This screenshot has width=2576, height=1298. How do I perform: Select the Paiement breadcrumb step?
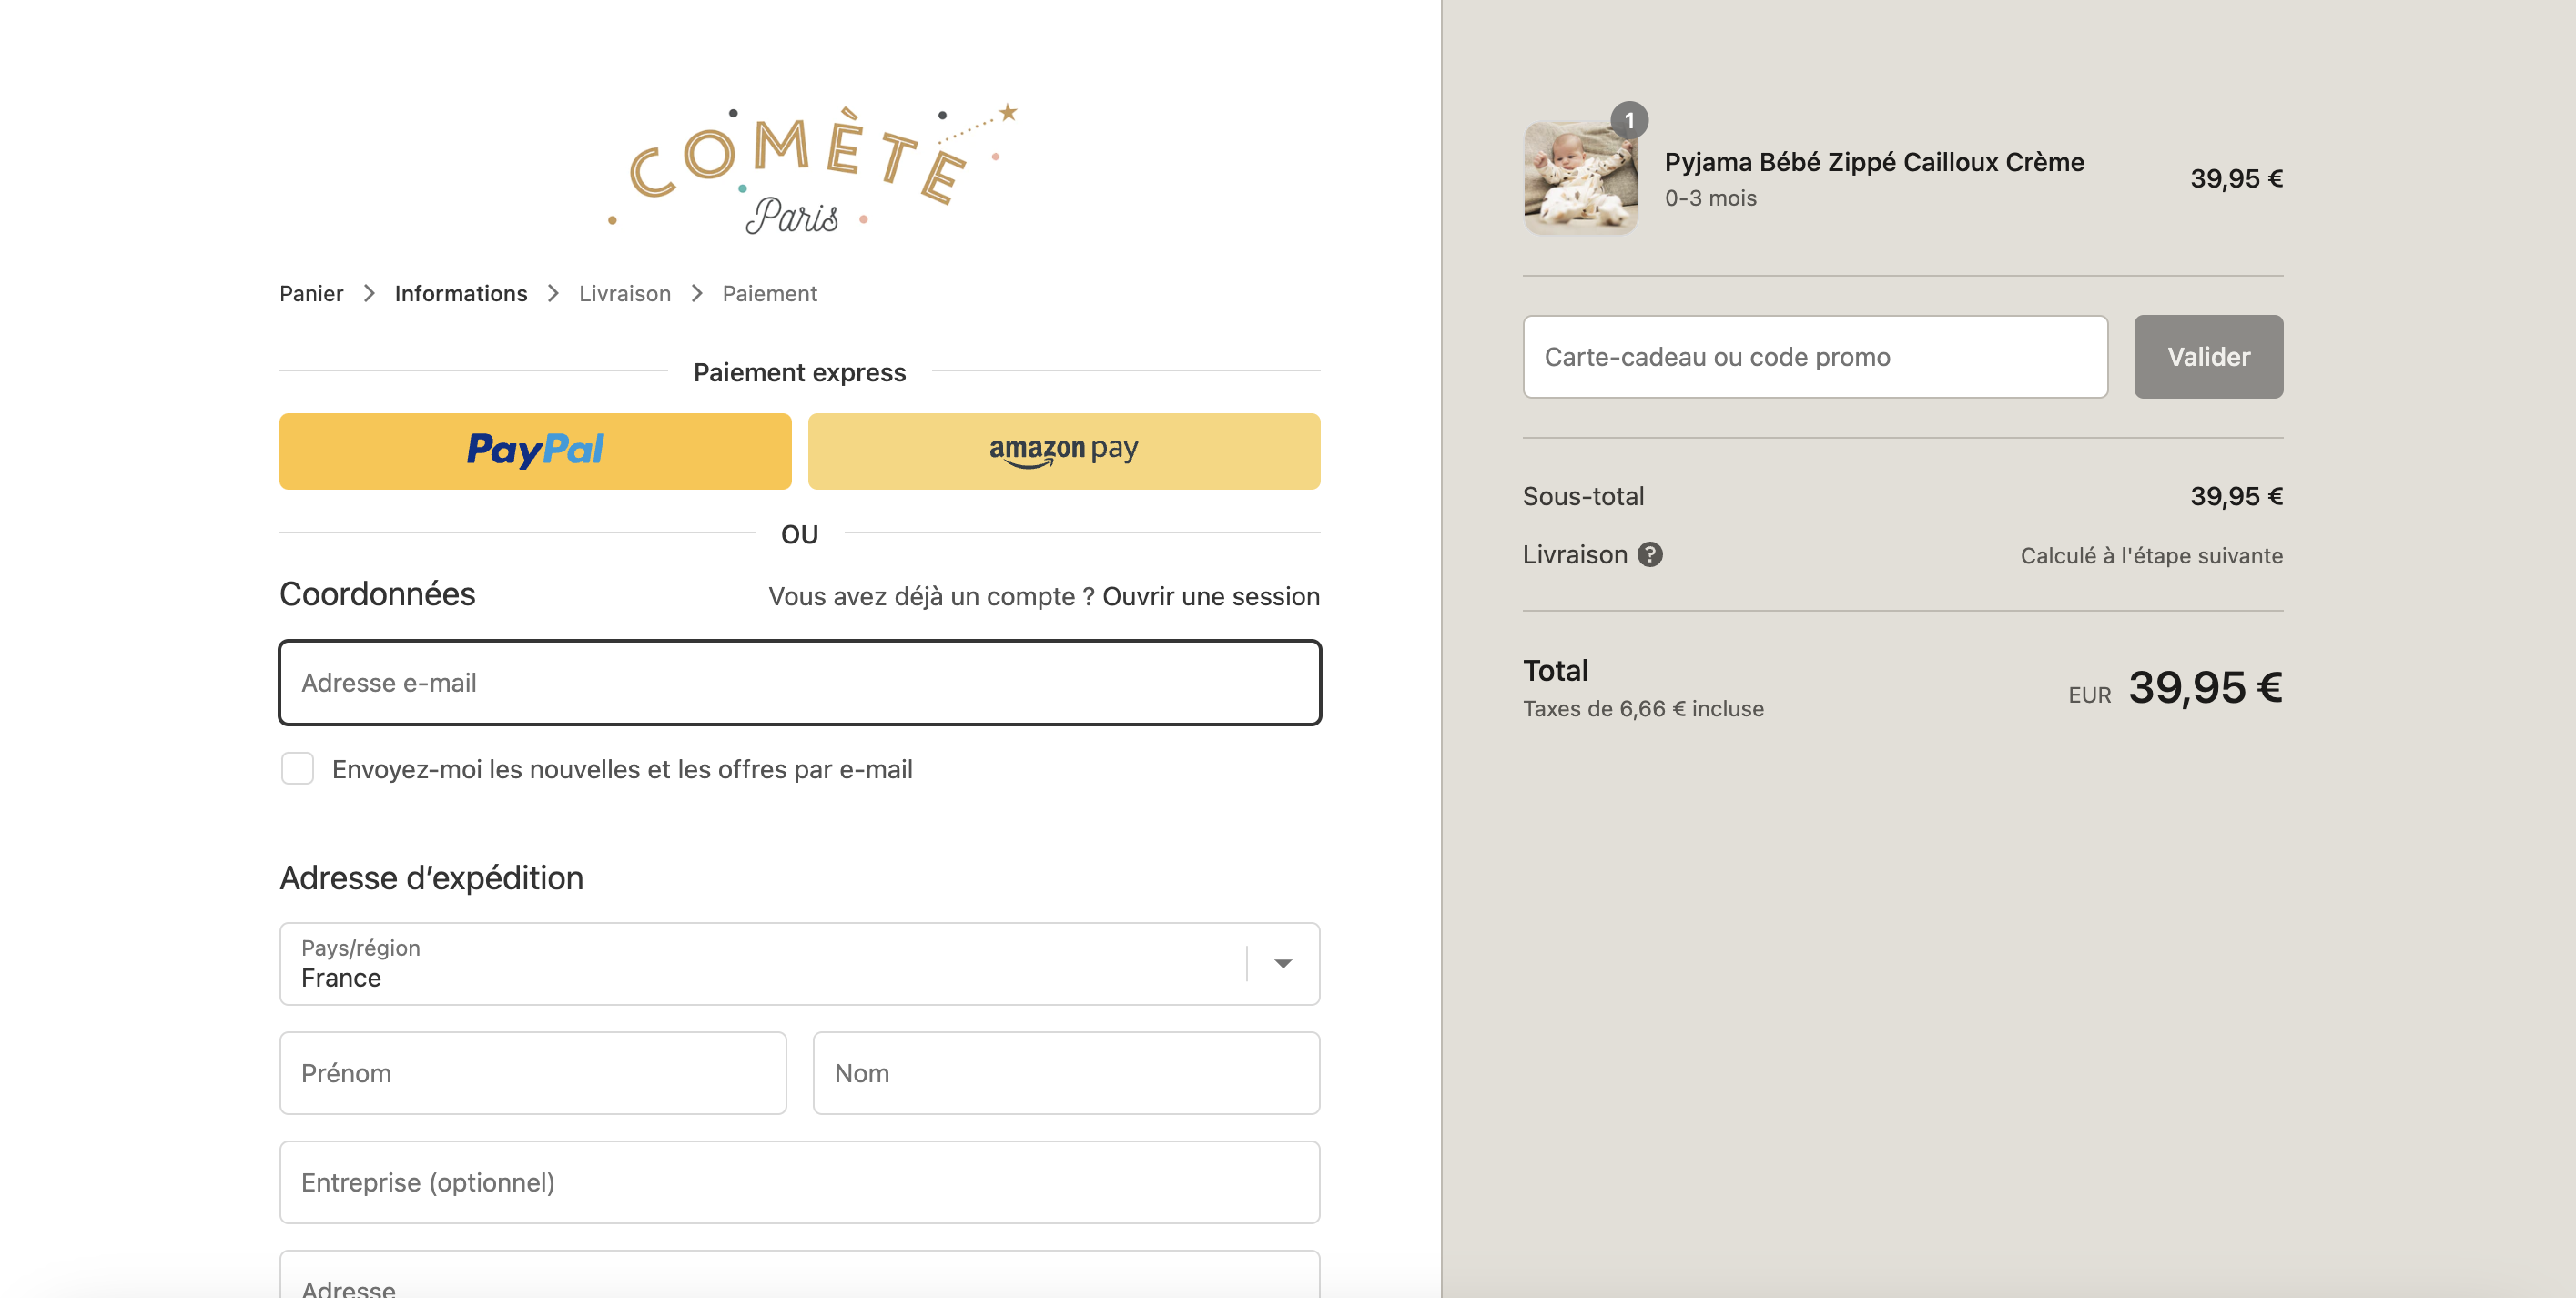[770, 293]
